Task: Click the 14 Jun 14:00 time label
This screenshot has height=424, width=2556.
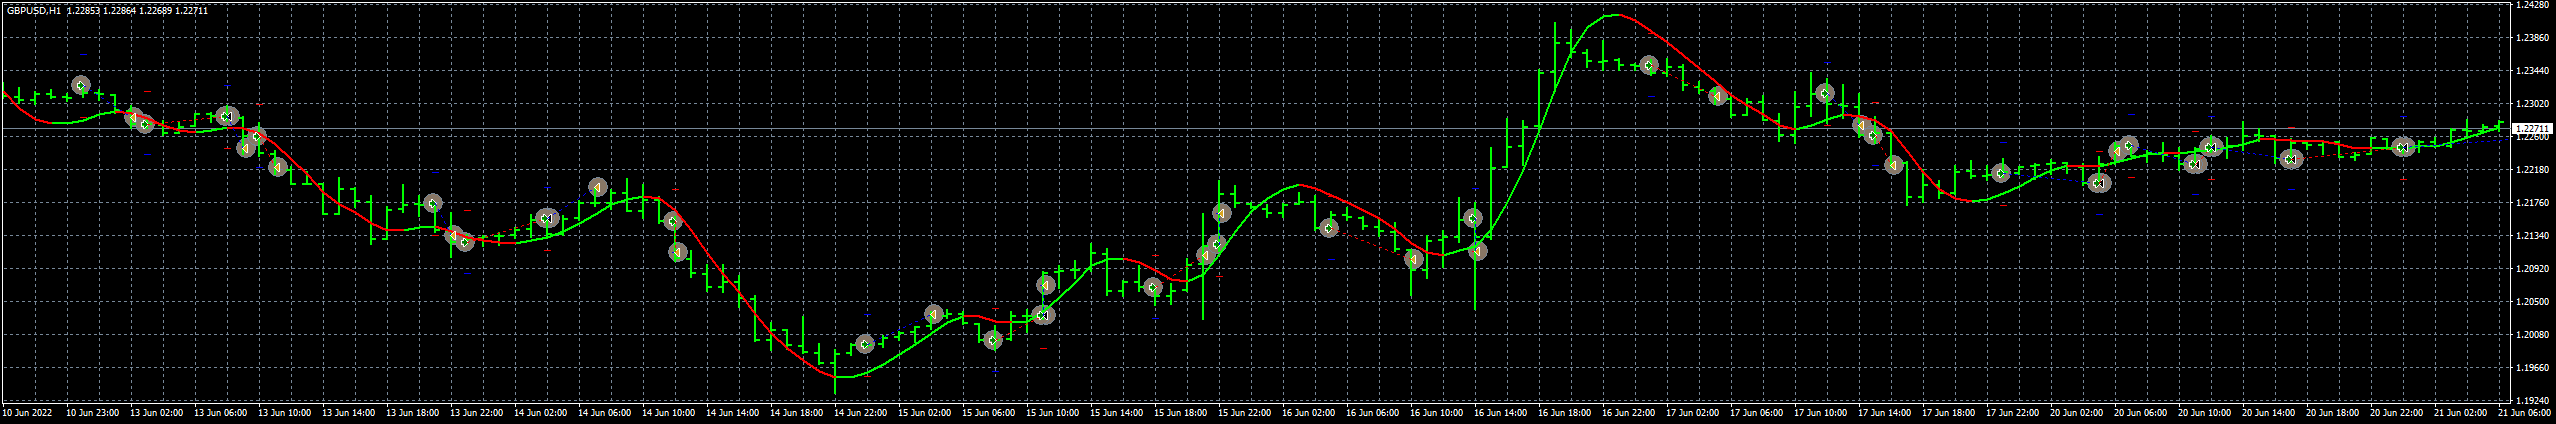Action: click(x=733, y=412)
